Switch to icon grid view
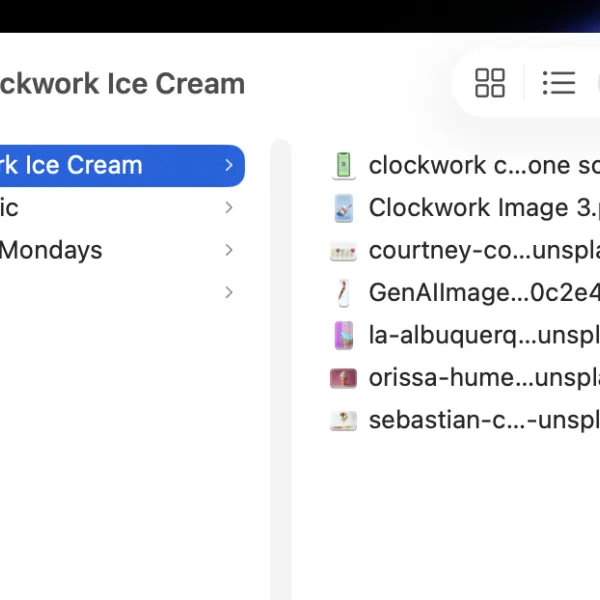600x600 pixels. [x=490, y=83]
